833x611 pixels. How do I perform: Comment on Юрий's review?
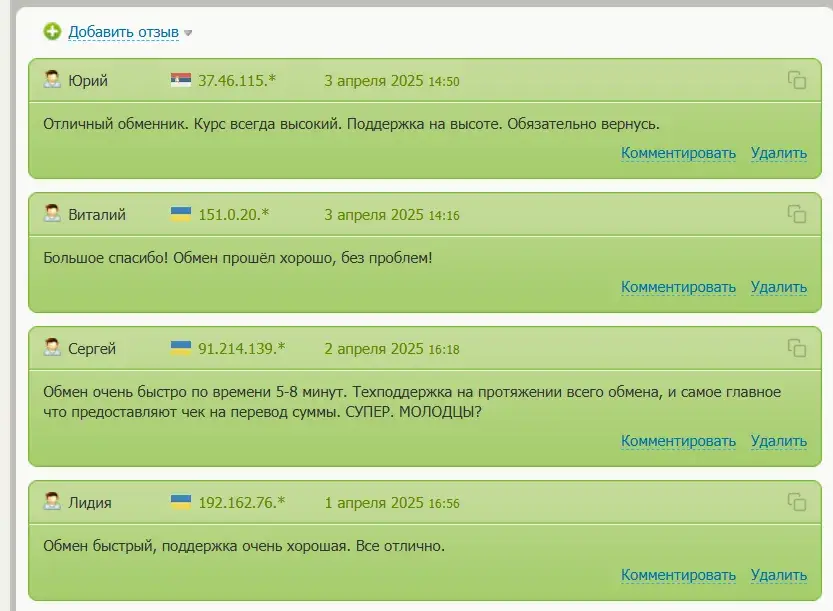tap(678, 153)
